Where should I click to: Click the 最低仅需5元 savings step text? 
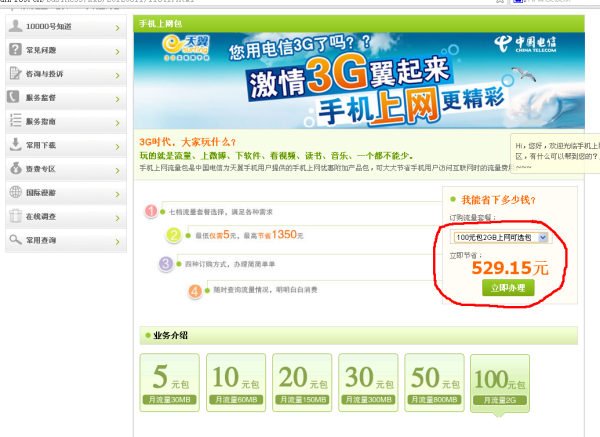click(x=249, y=235)
